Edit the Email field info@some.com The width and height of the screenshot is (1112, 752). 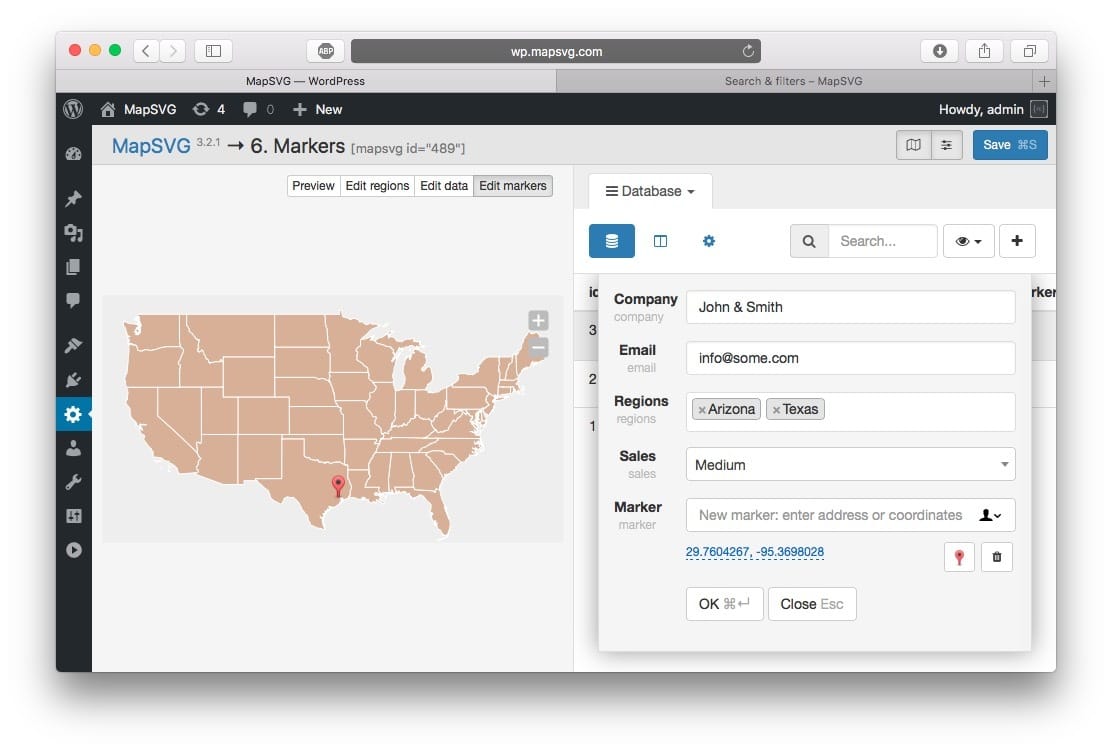tap(850, 358)
